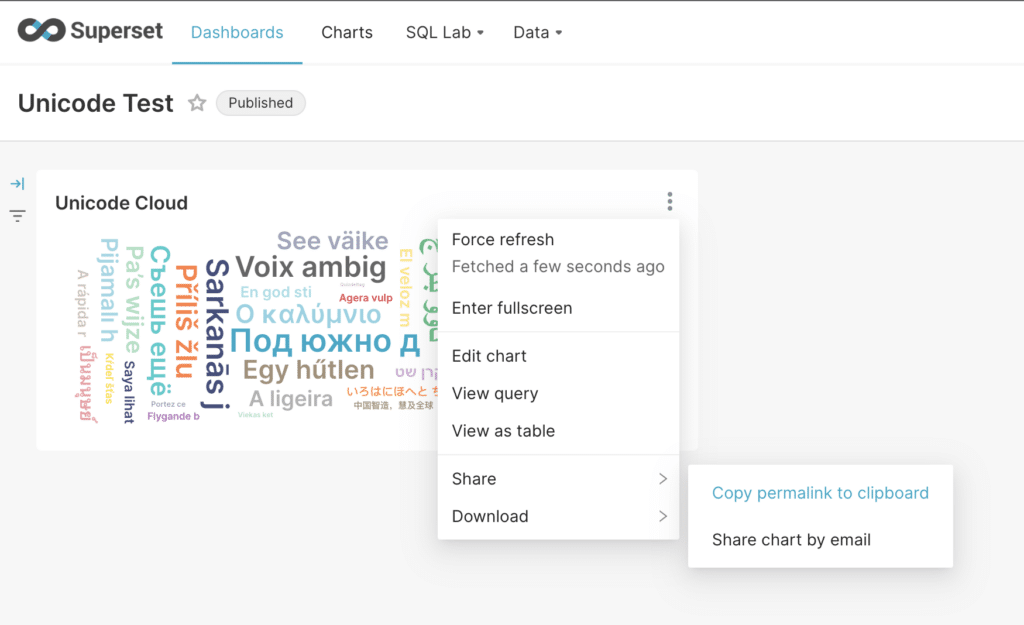Image resolution: width=1024 pixels, height=625 pixels.
Task: Open the Unicode Cloud chart three-dot menu
Action: click(x=669, y=201)
